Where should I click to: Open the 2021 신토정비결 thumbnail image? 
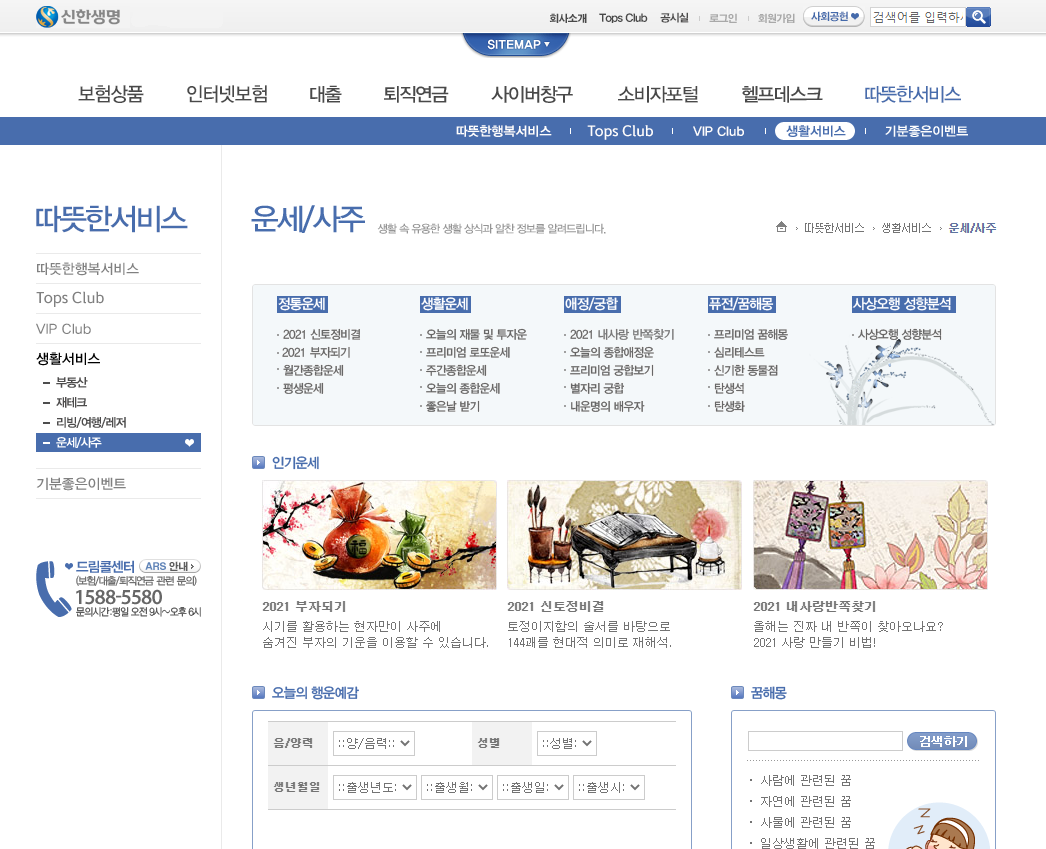(x=624, y=535)
